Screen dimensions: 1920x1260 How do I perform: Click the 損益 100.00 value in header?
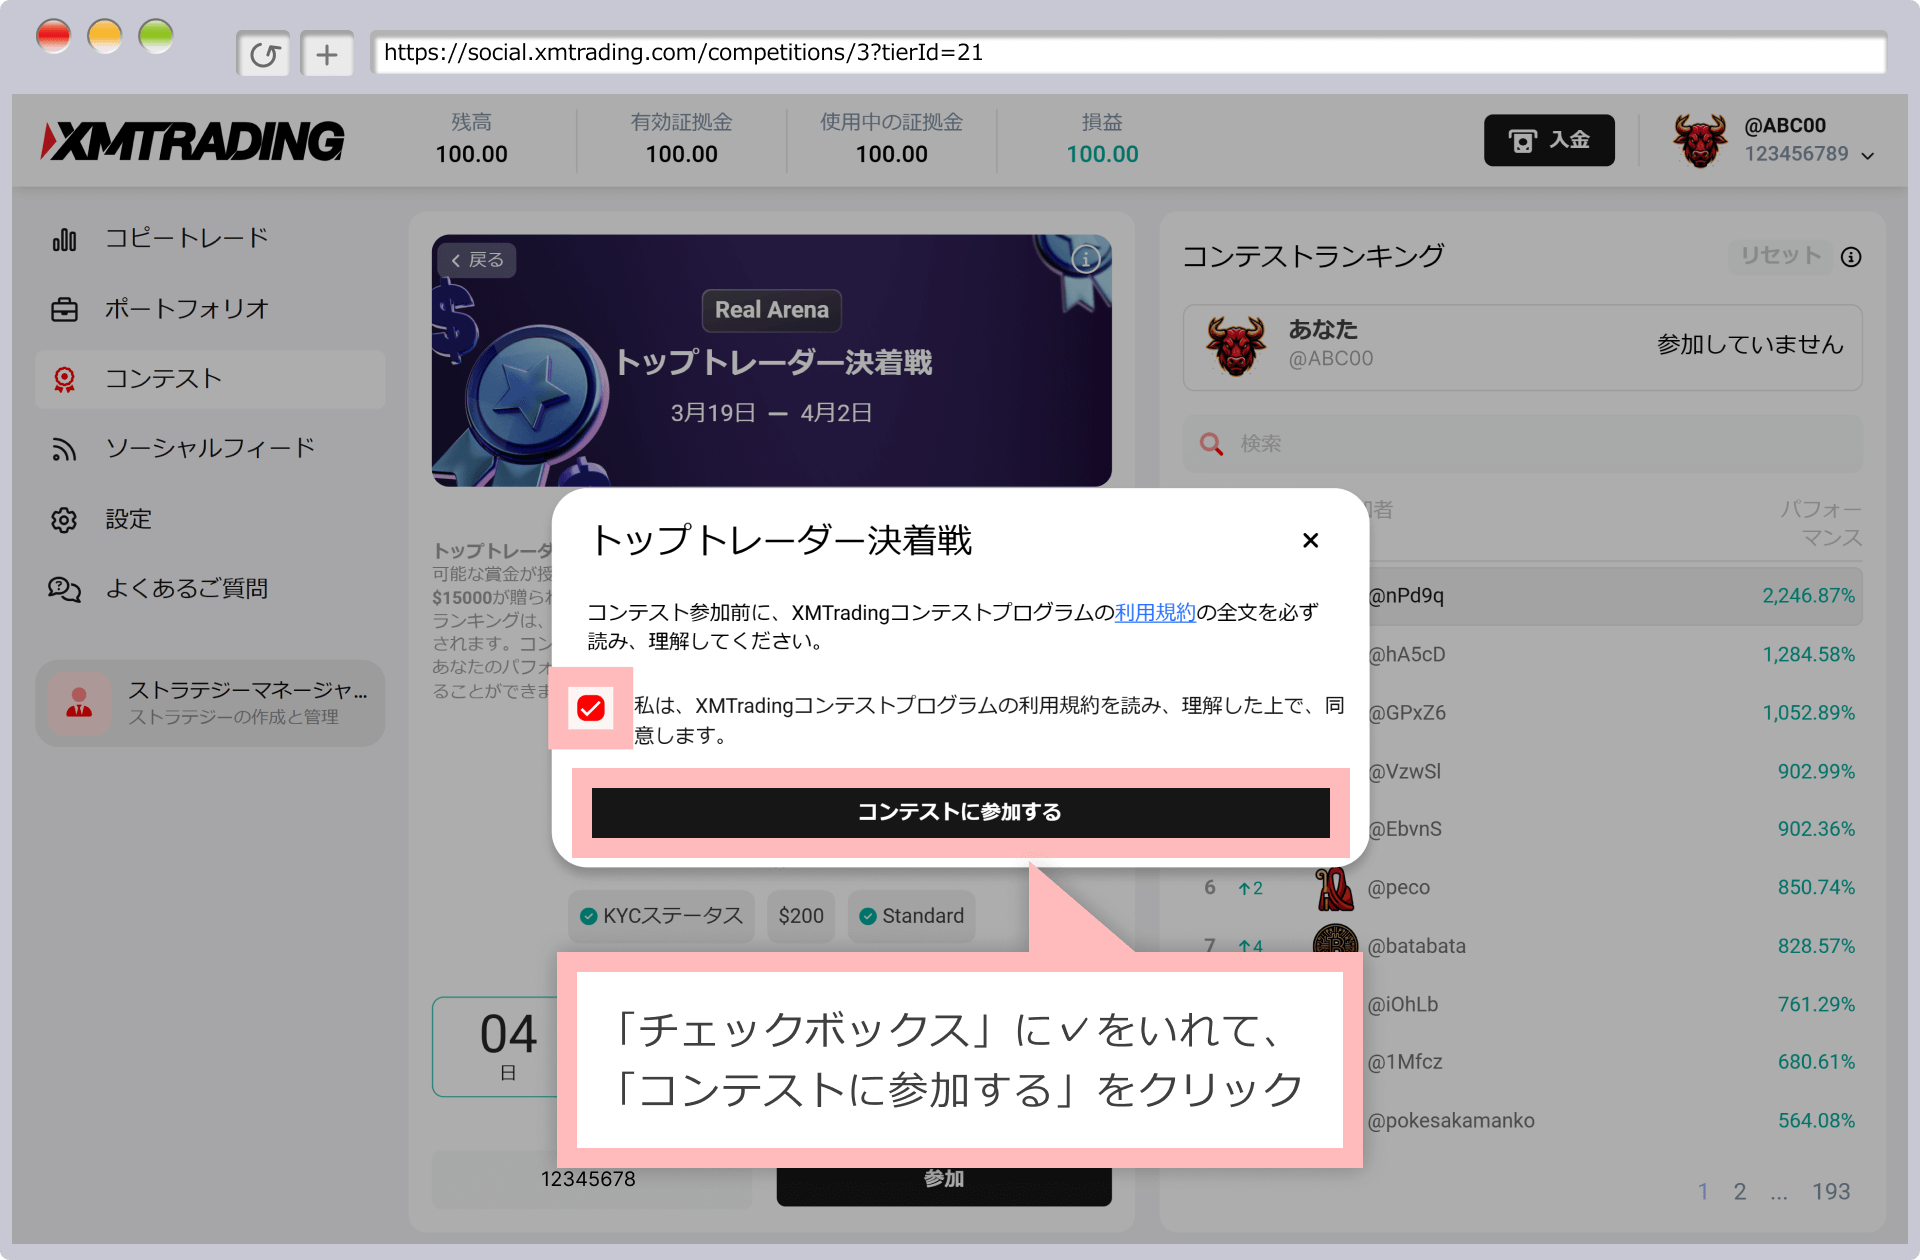click(1102, 154)
